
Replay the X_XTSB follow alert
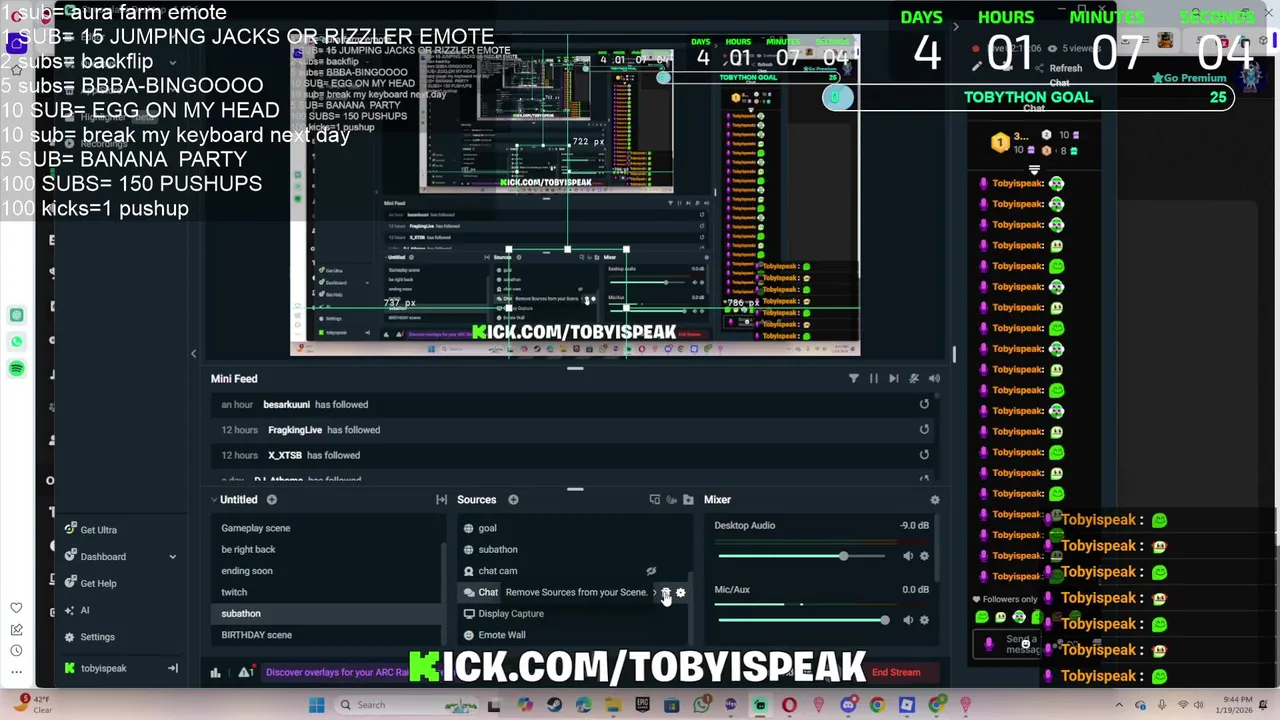click(924, 454)
